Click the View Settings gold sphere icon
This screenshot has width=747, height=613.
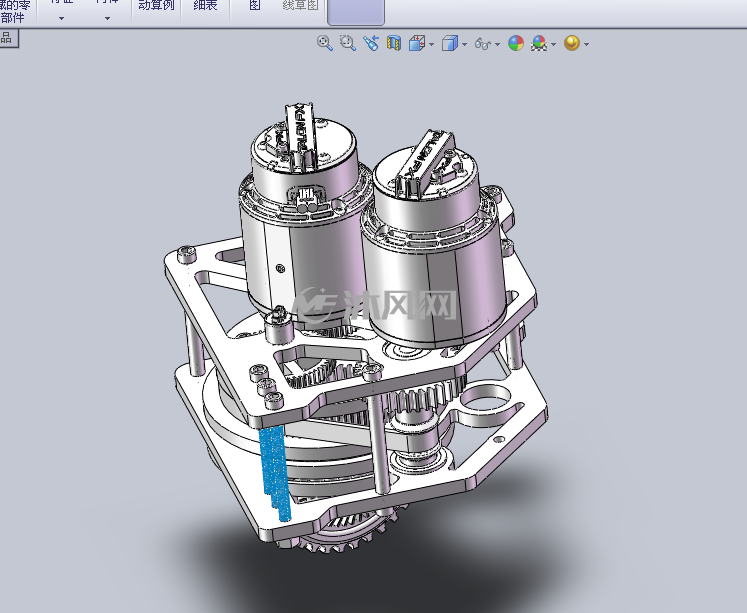tap(572, 43)
